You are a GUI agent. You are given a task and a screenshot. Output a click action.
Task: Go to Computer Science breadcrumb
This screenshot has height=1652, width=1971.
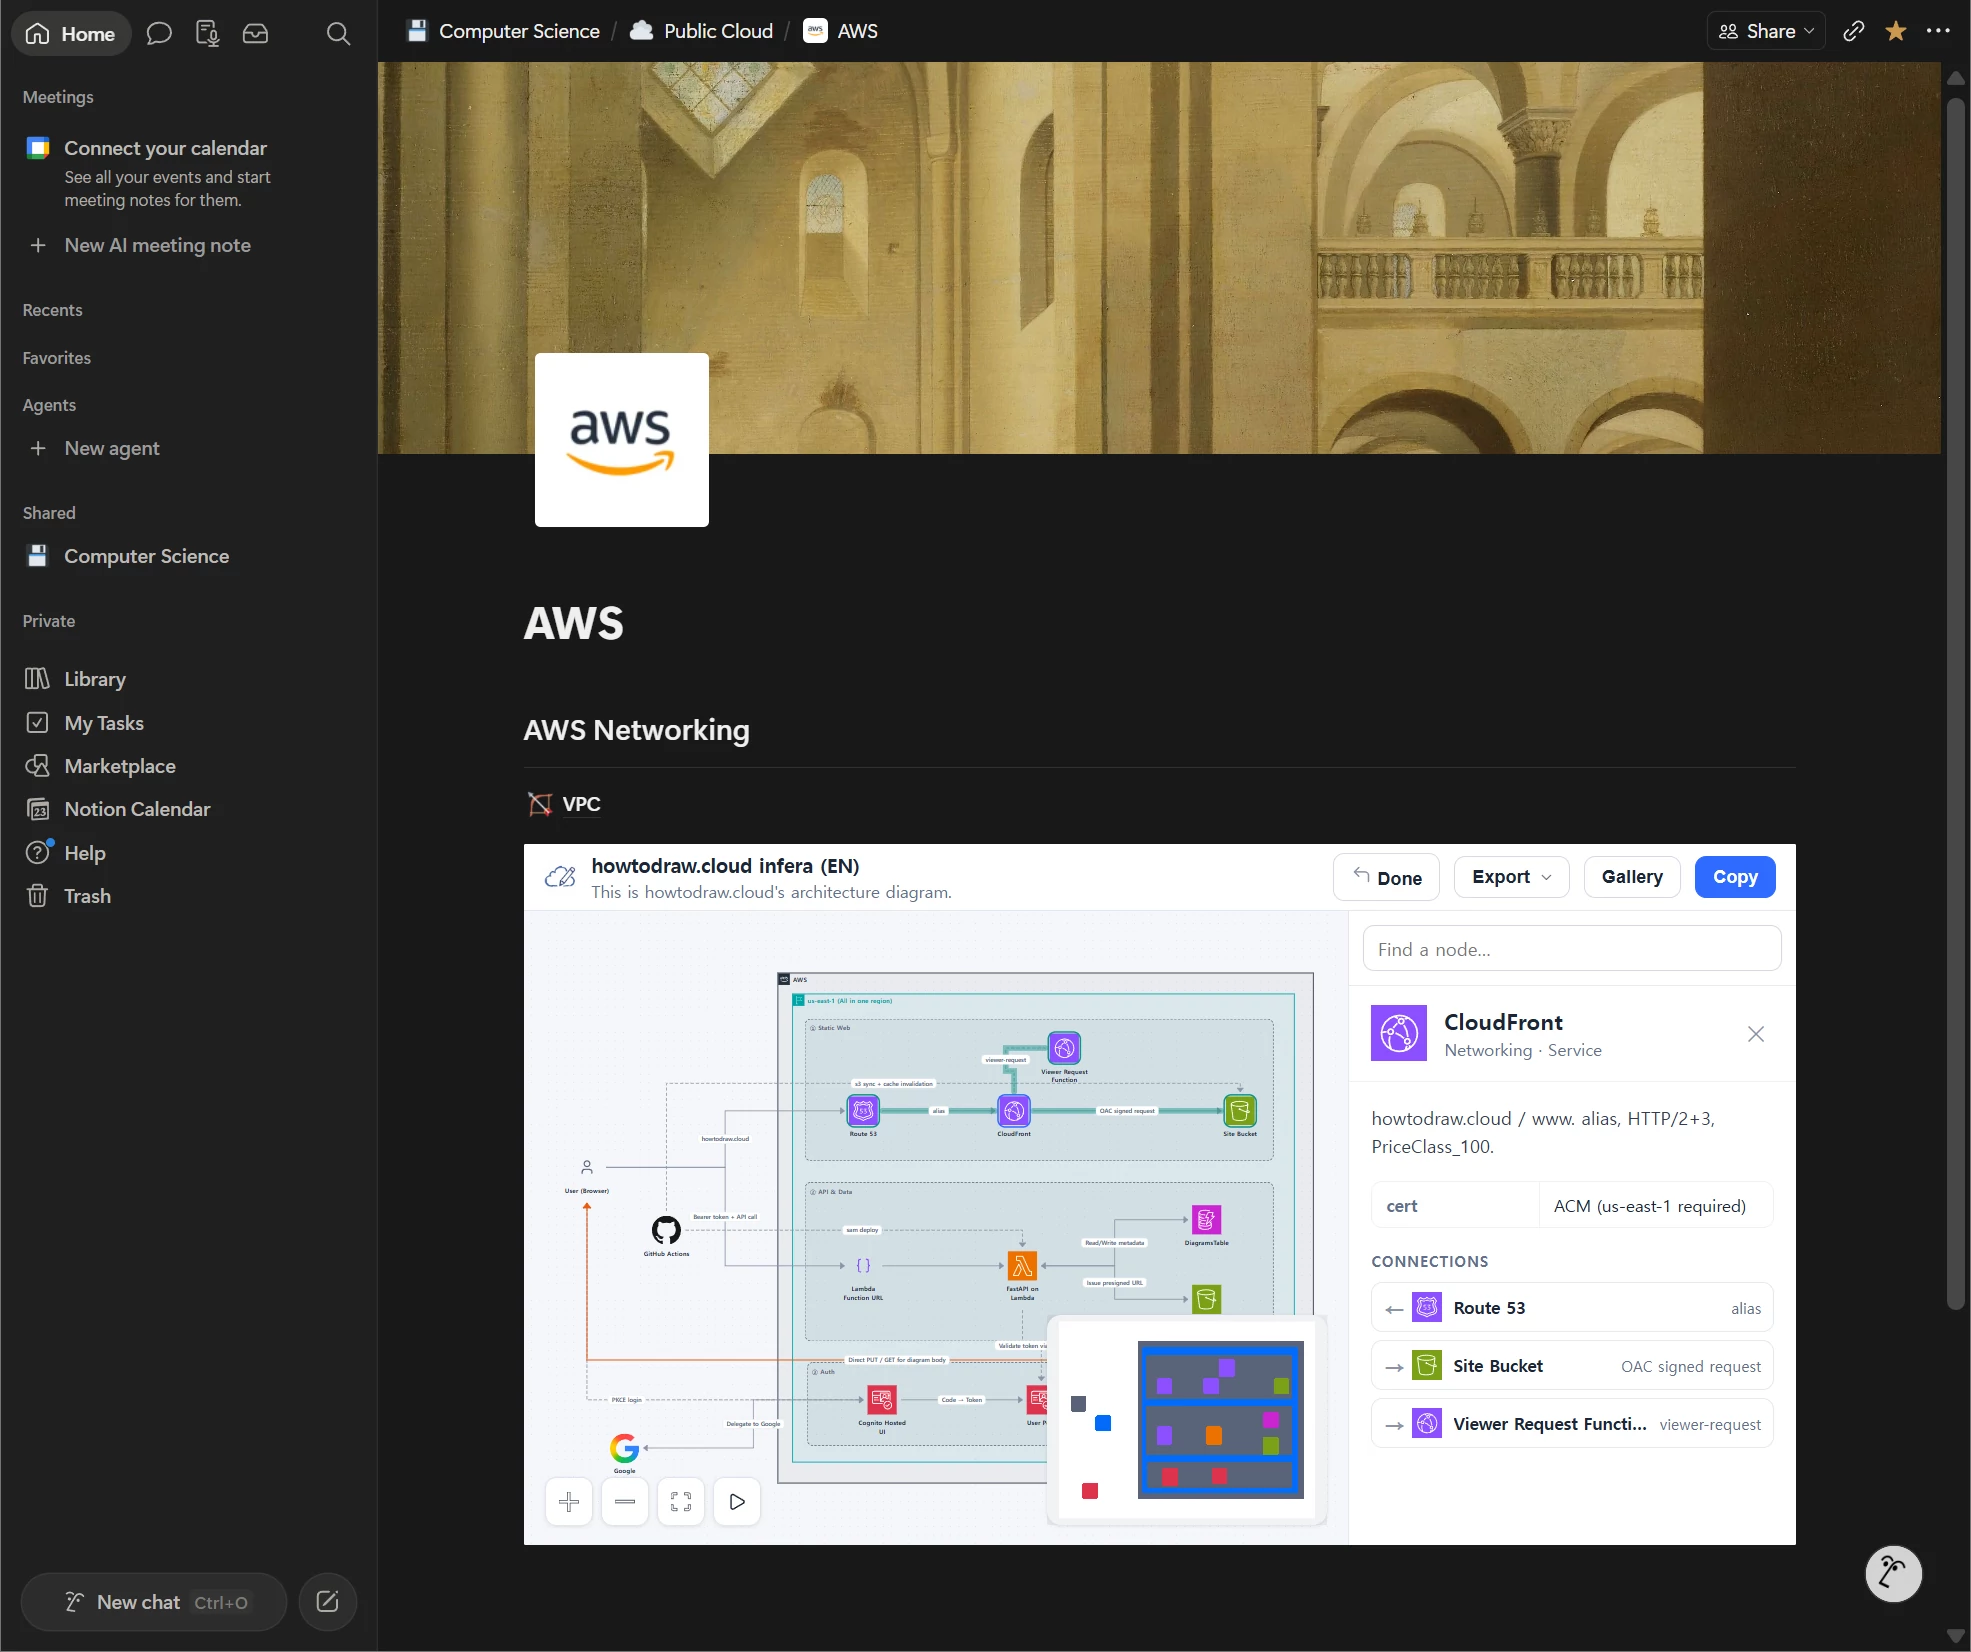504,31
